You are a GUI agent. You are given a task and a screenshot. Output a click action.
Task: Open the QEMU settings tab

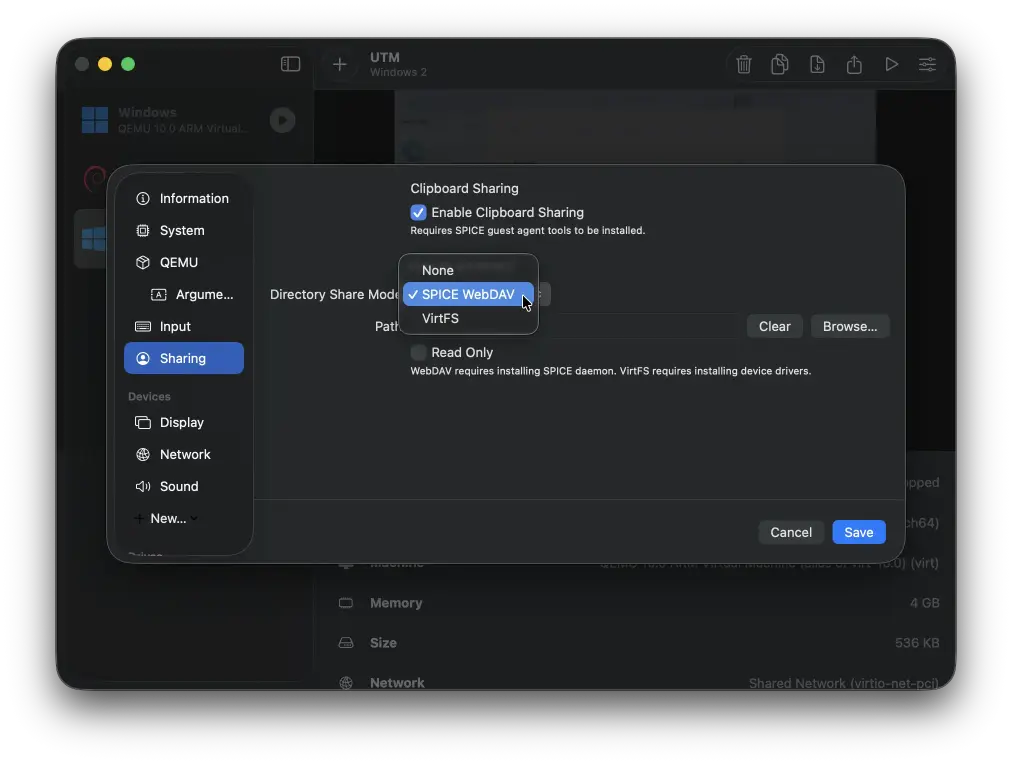point(184,263)
